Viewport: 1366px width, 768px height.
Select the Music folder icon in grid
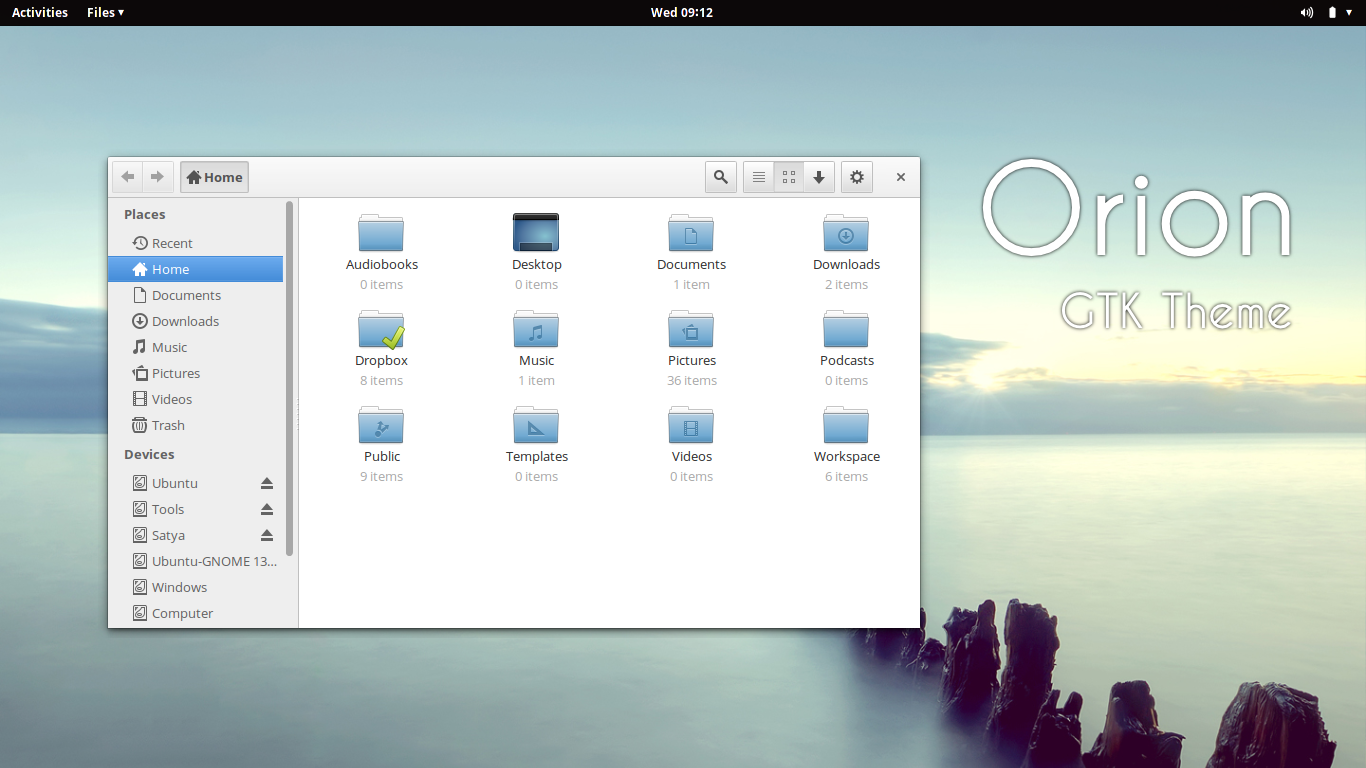536,328
